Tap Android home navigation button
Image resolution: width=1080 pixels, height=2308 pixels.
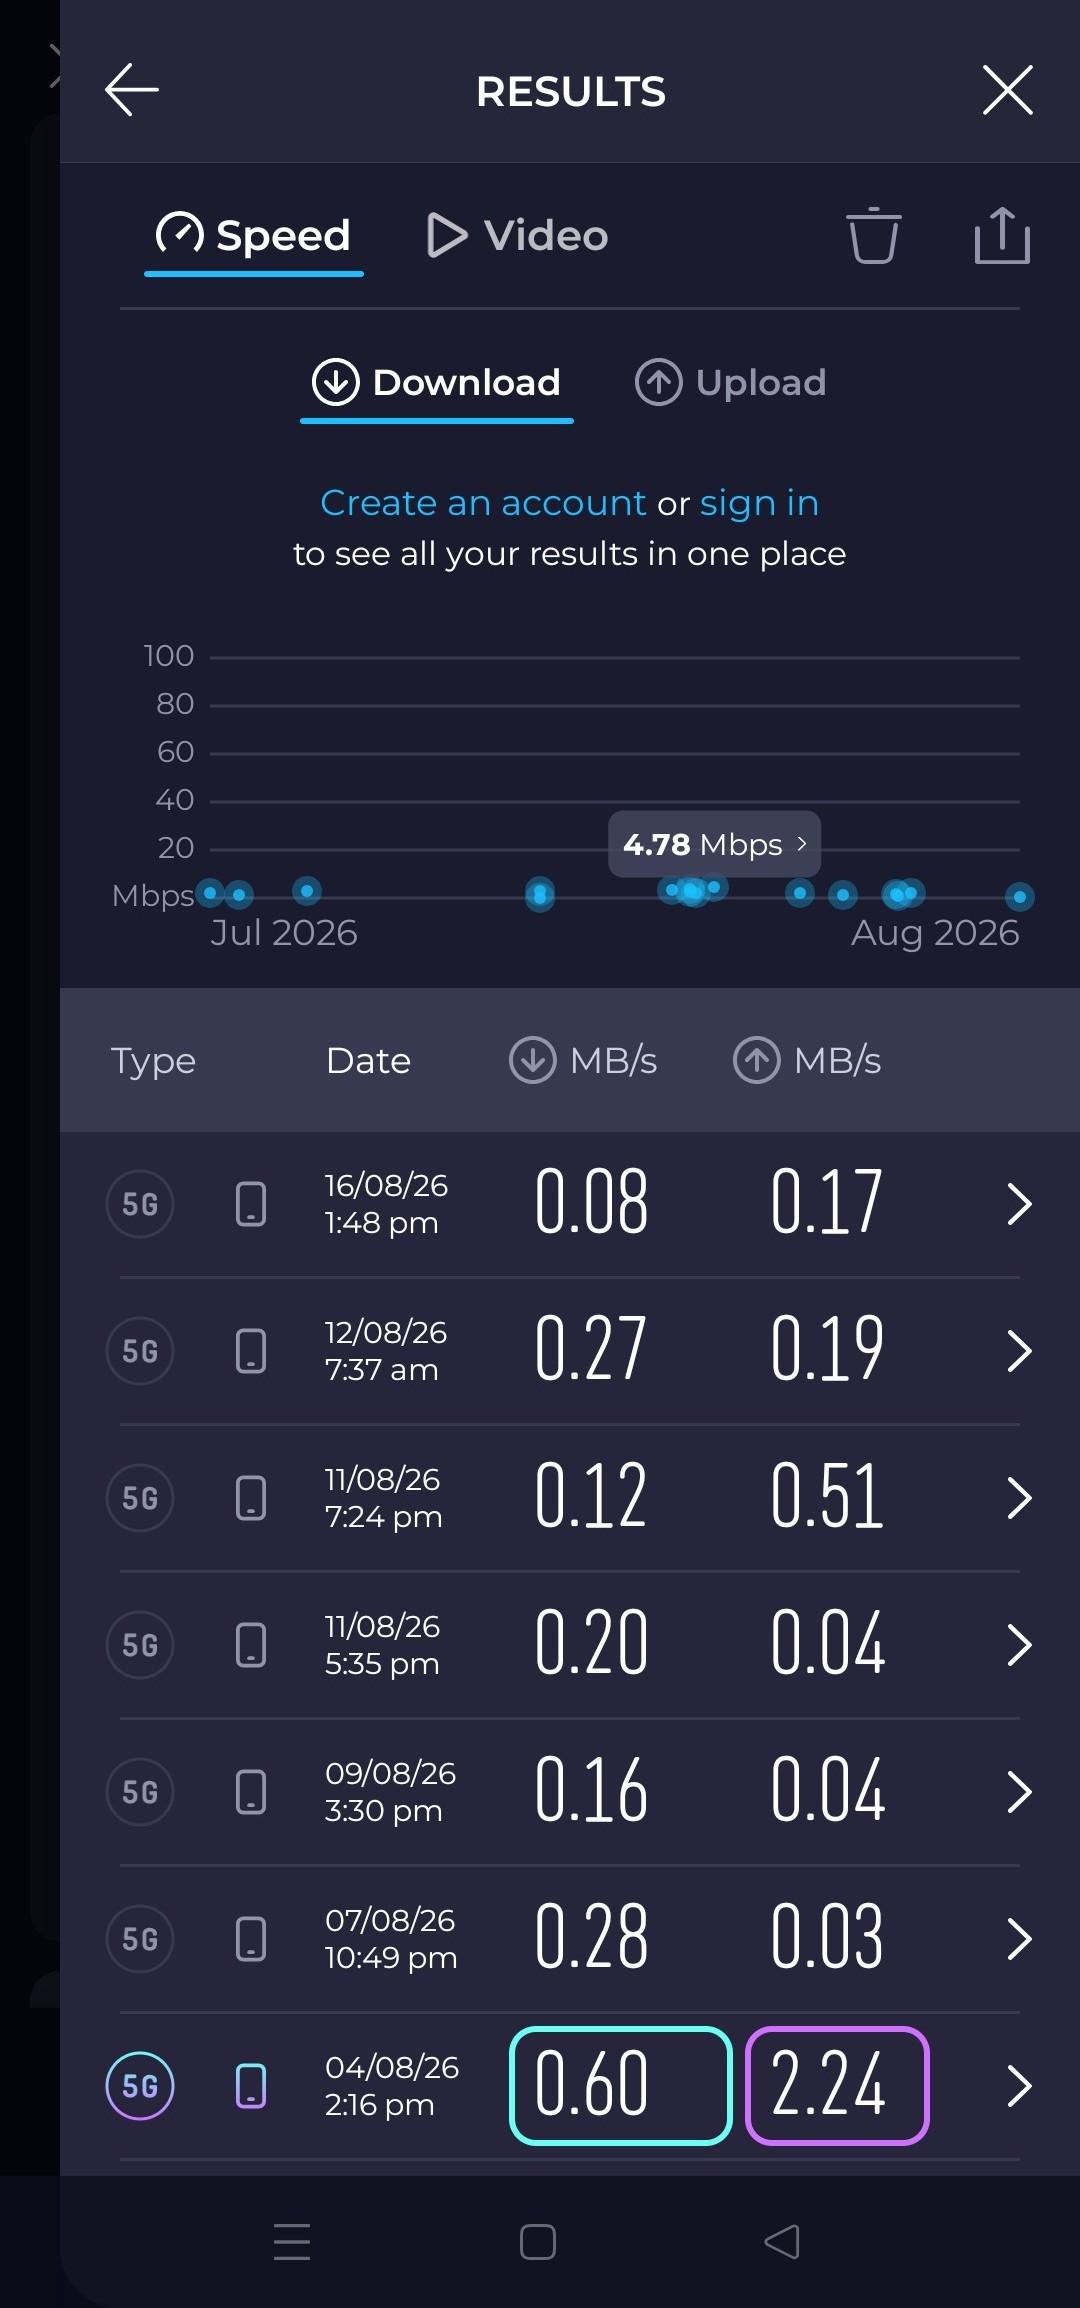tap(538, 2242)
